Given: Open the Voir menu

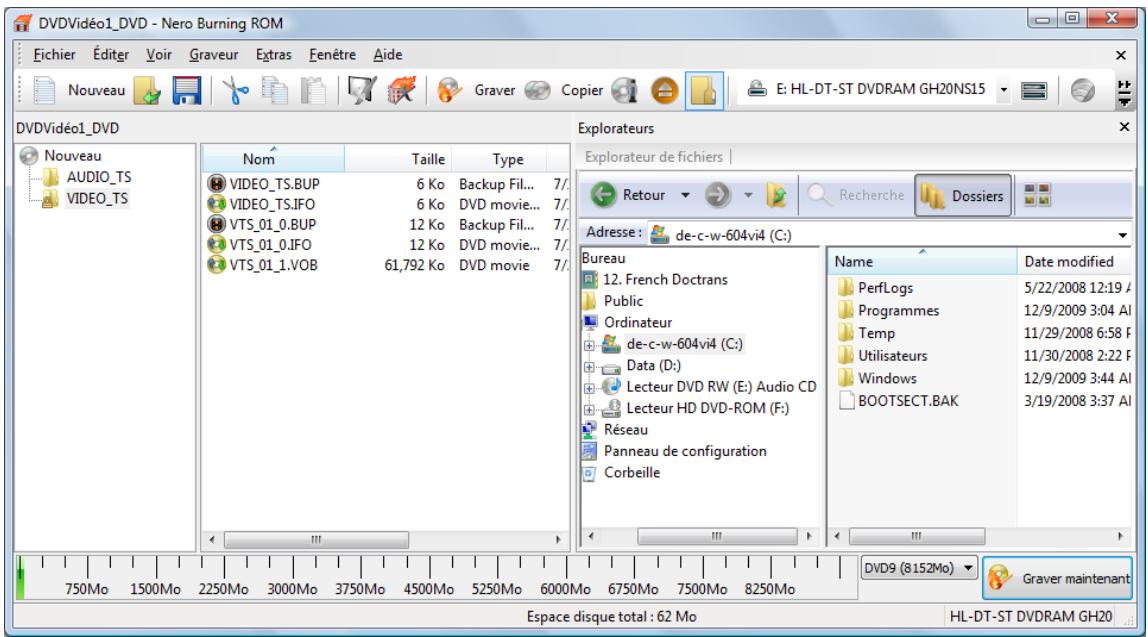Looking at the screenshot, I should (x=159, y=55).
